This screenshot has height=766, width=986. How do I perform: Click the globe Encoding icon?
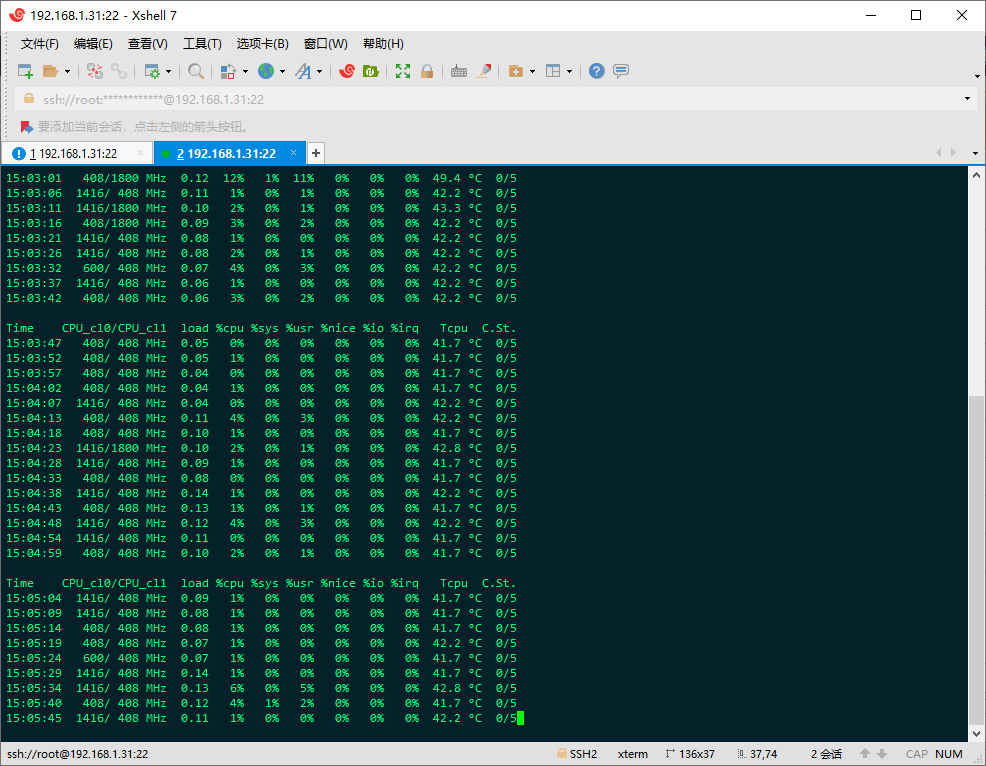click(x=266, y=71)
